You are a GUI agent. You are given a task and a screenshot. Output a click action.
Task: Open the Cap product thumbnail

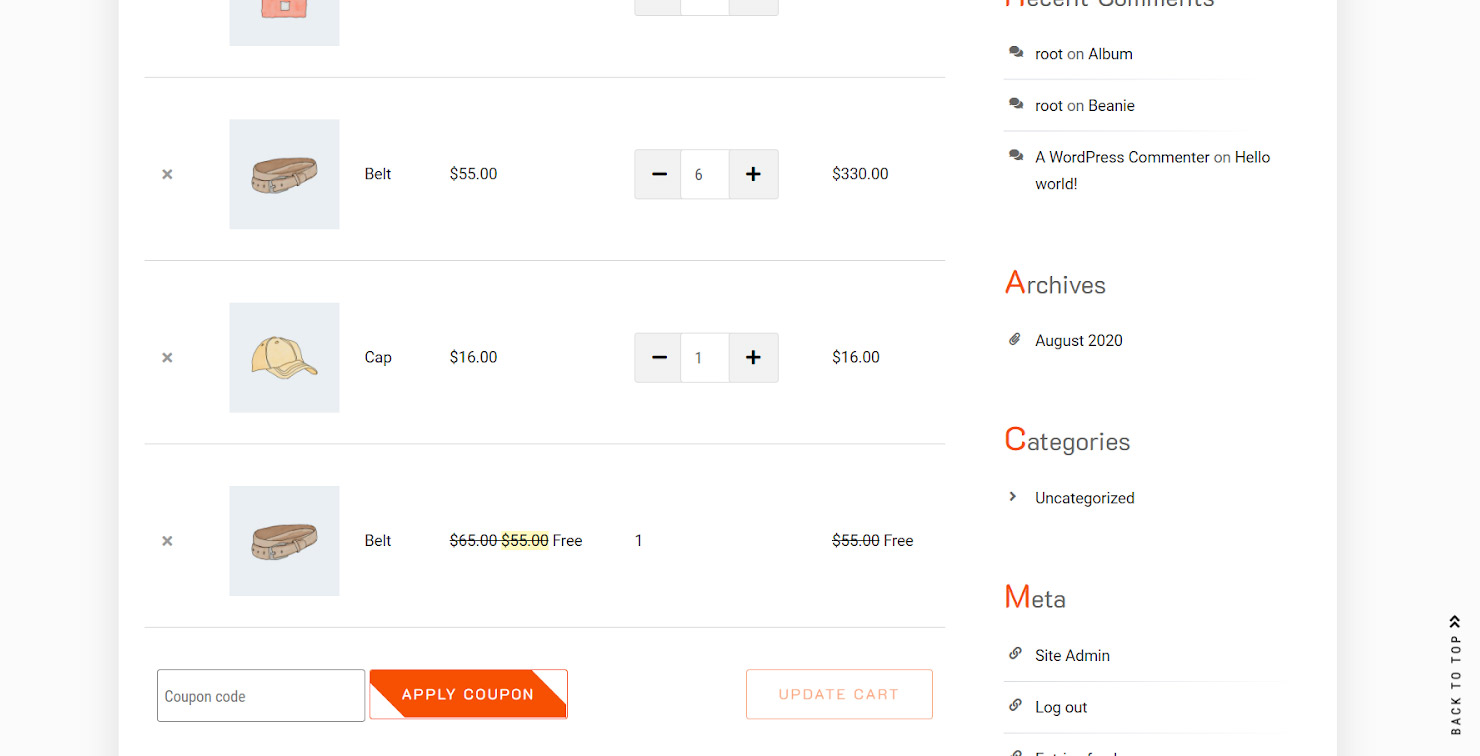click(x=284, y=358)
